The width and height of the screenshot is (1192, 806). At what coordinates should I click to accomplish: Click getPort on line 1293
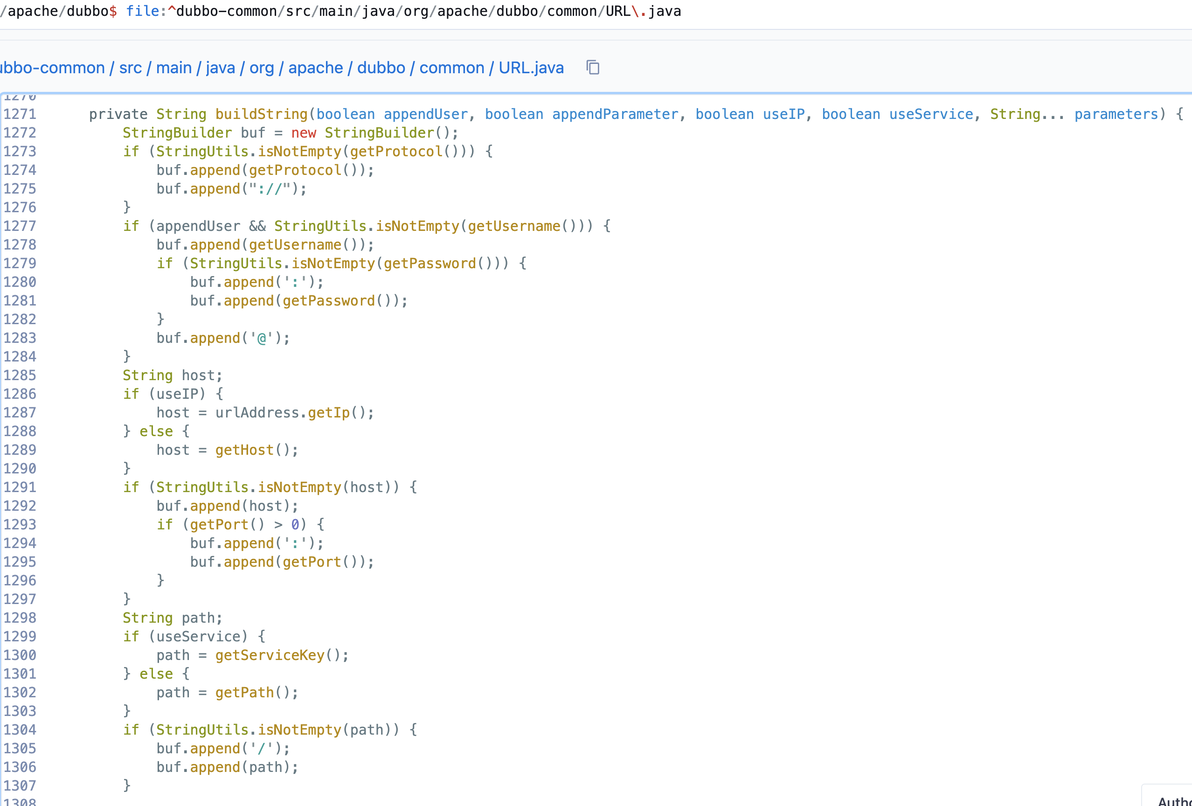point(220,524)
